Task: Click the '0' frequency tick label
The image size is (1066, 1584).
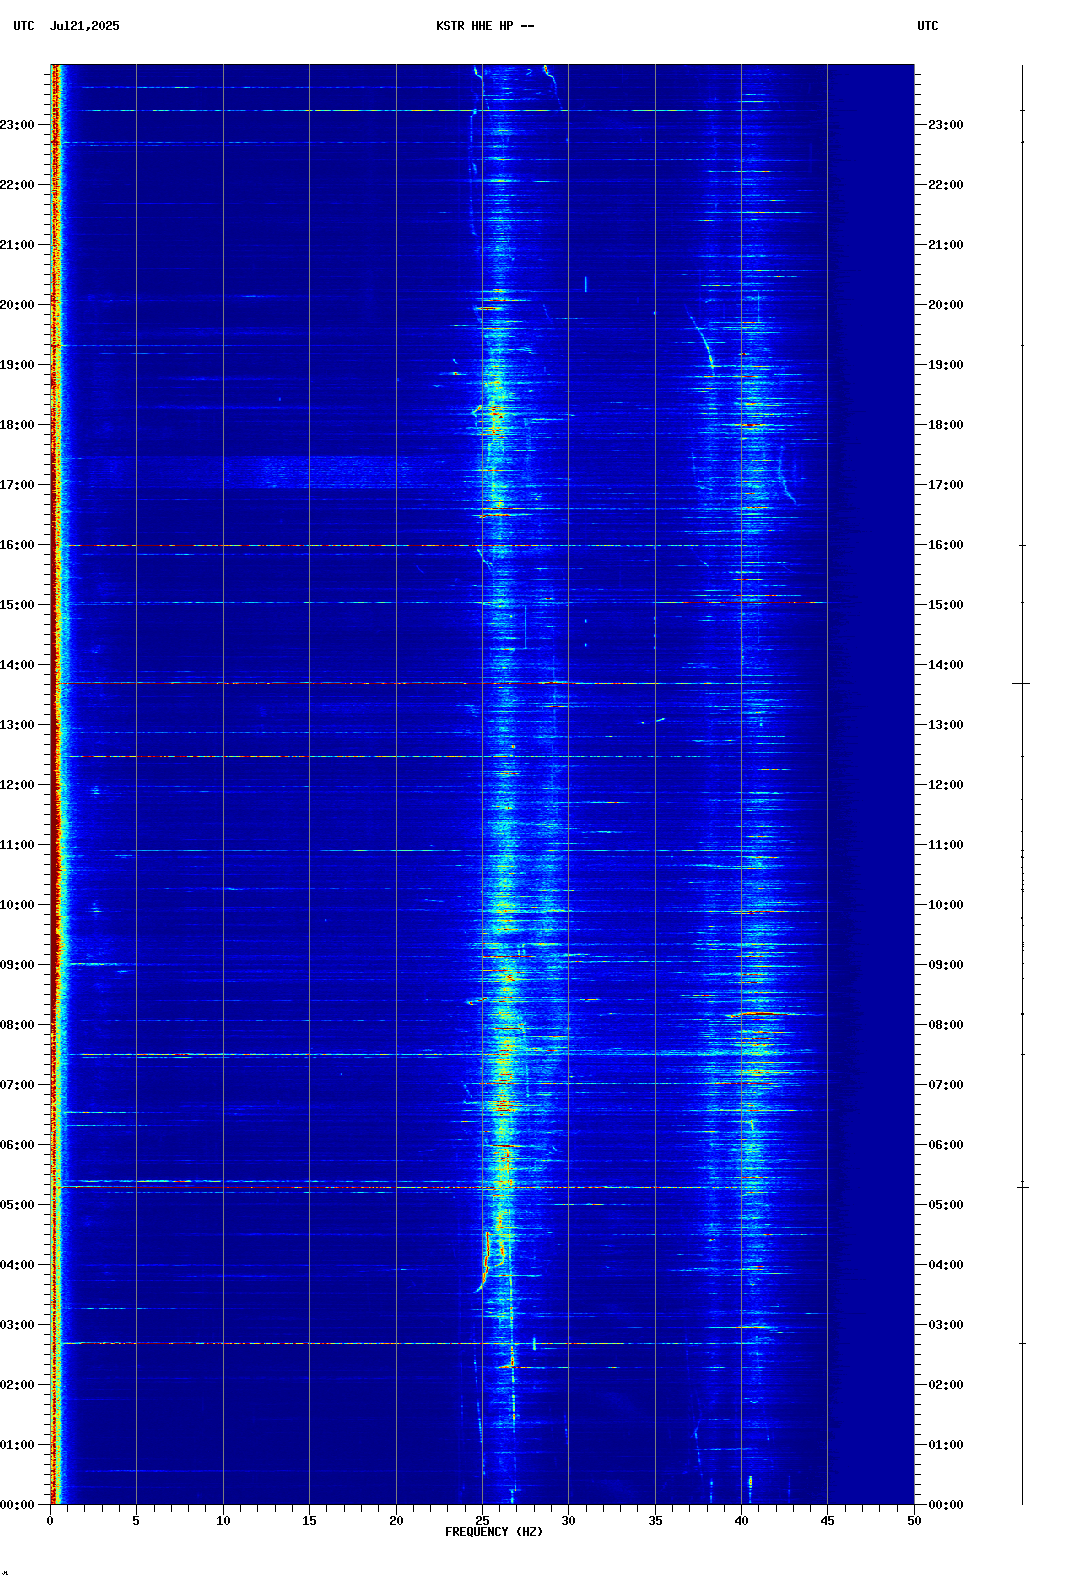Action: (50, 1521)
